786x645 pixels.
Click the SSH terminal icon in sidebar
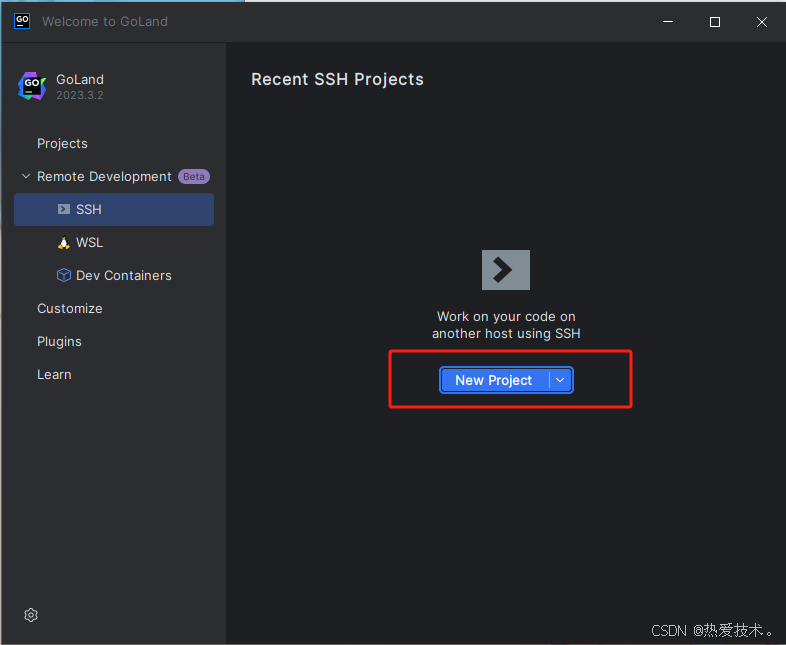pyautogui.click(x=64, y=209)
